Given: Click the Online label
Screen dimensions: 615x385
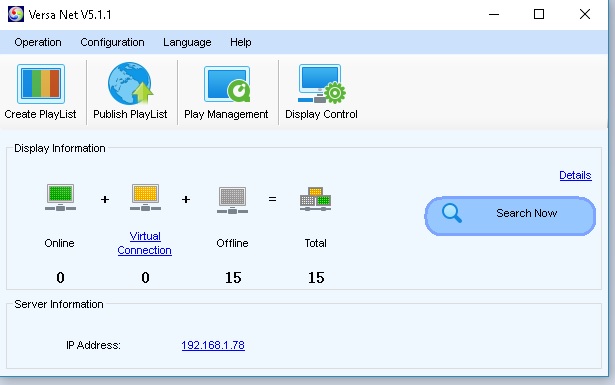Looking at the screenshot, I should click(59, 243).
